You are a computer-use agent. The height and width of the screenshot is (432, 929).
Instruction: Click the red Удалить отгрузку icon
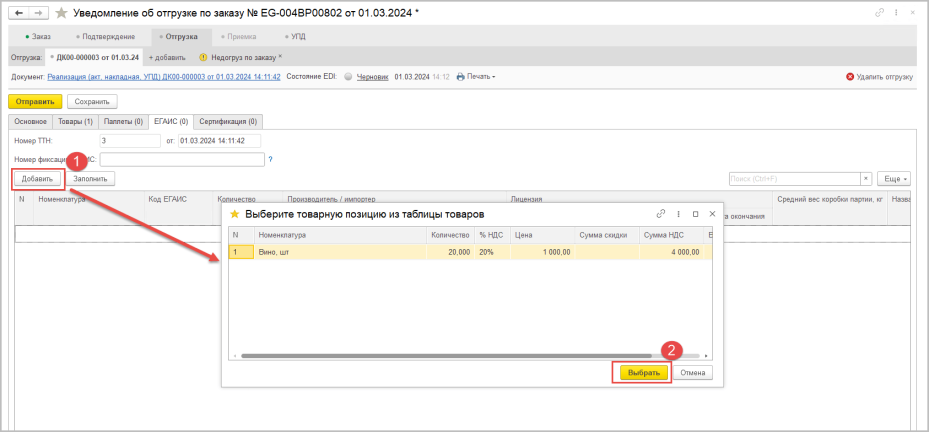pos(850,77)
